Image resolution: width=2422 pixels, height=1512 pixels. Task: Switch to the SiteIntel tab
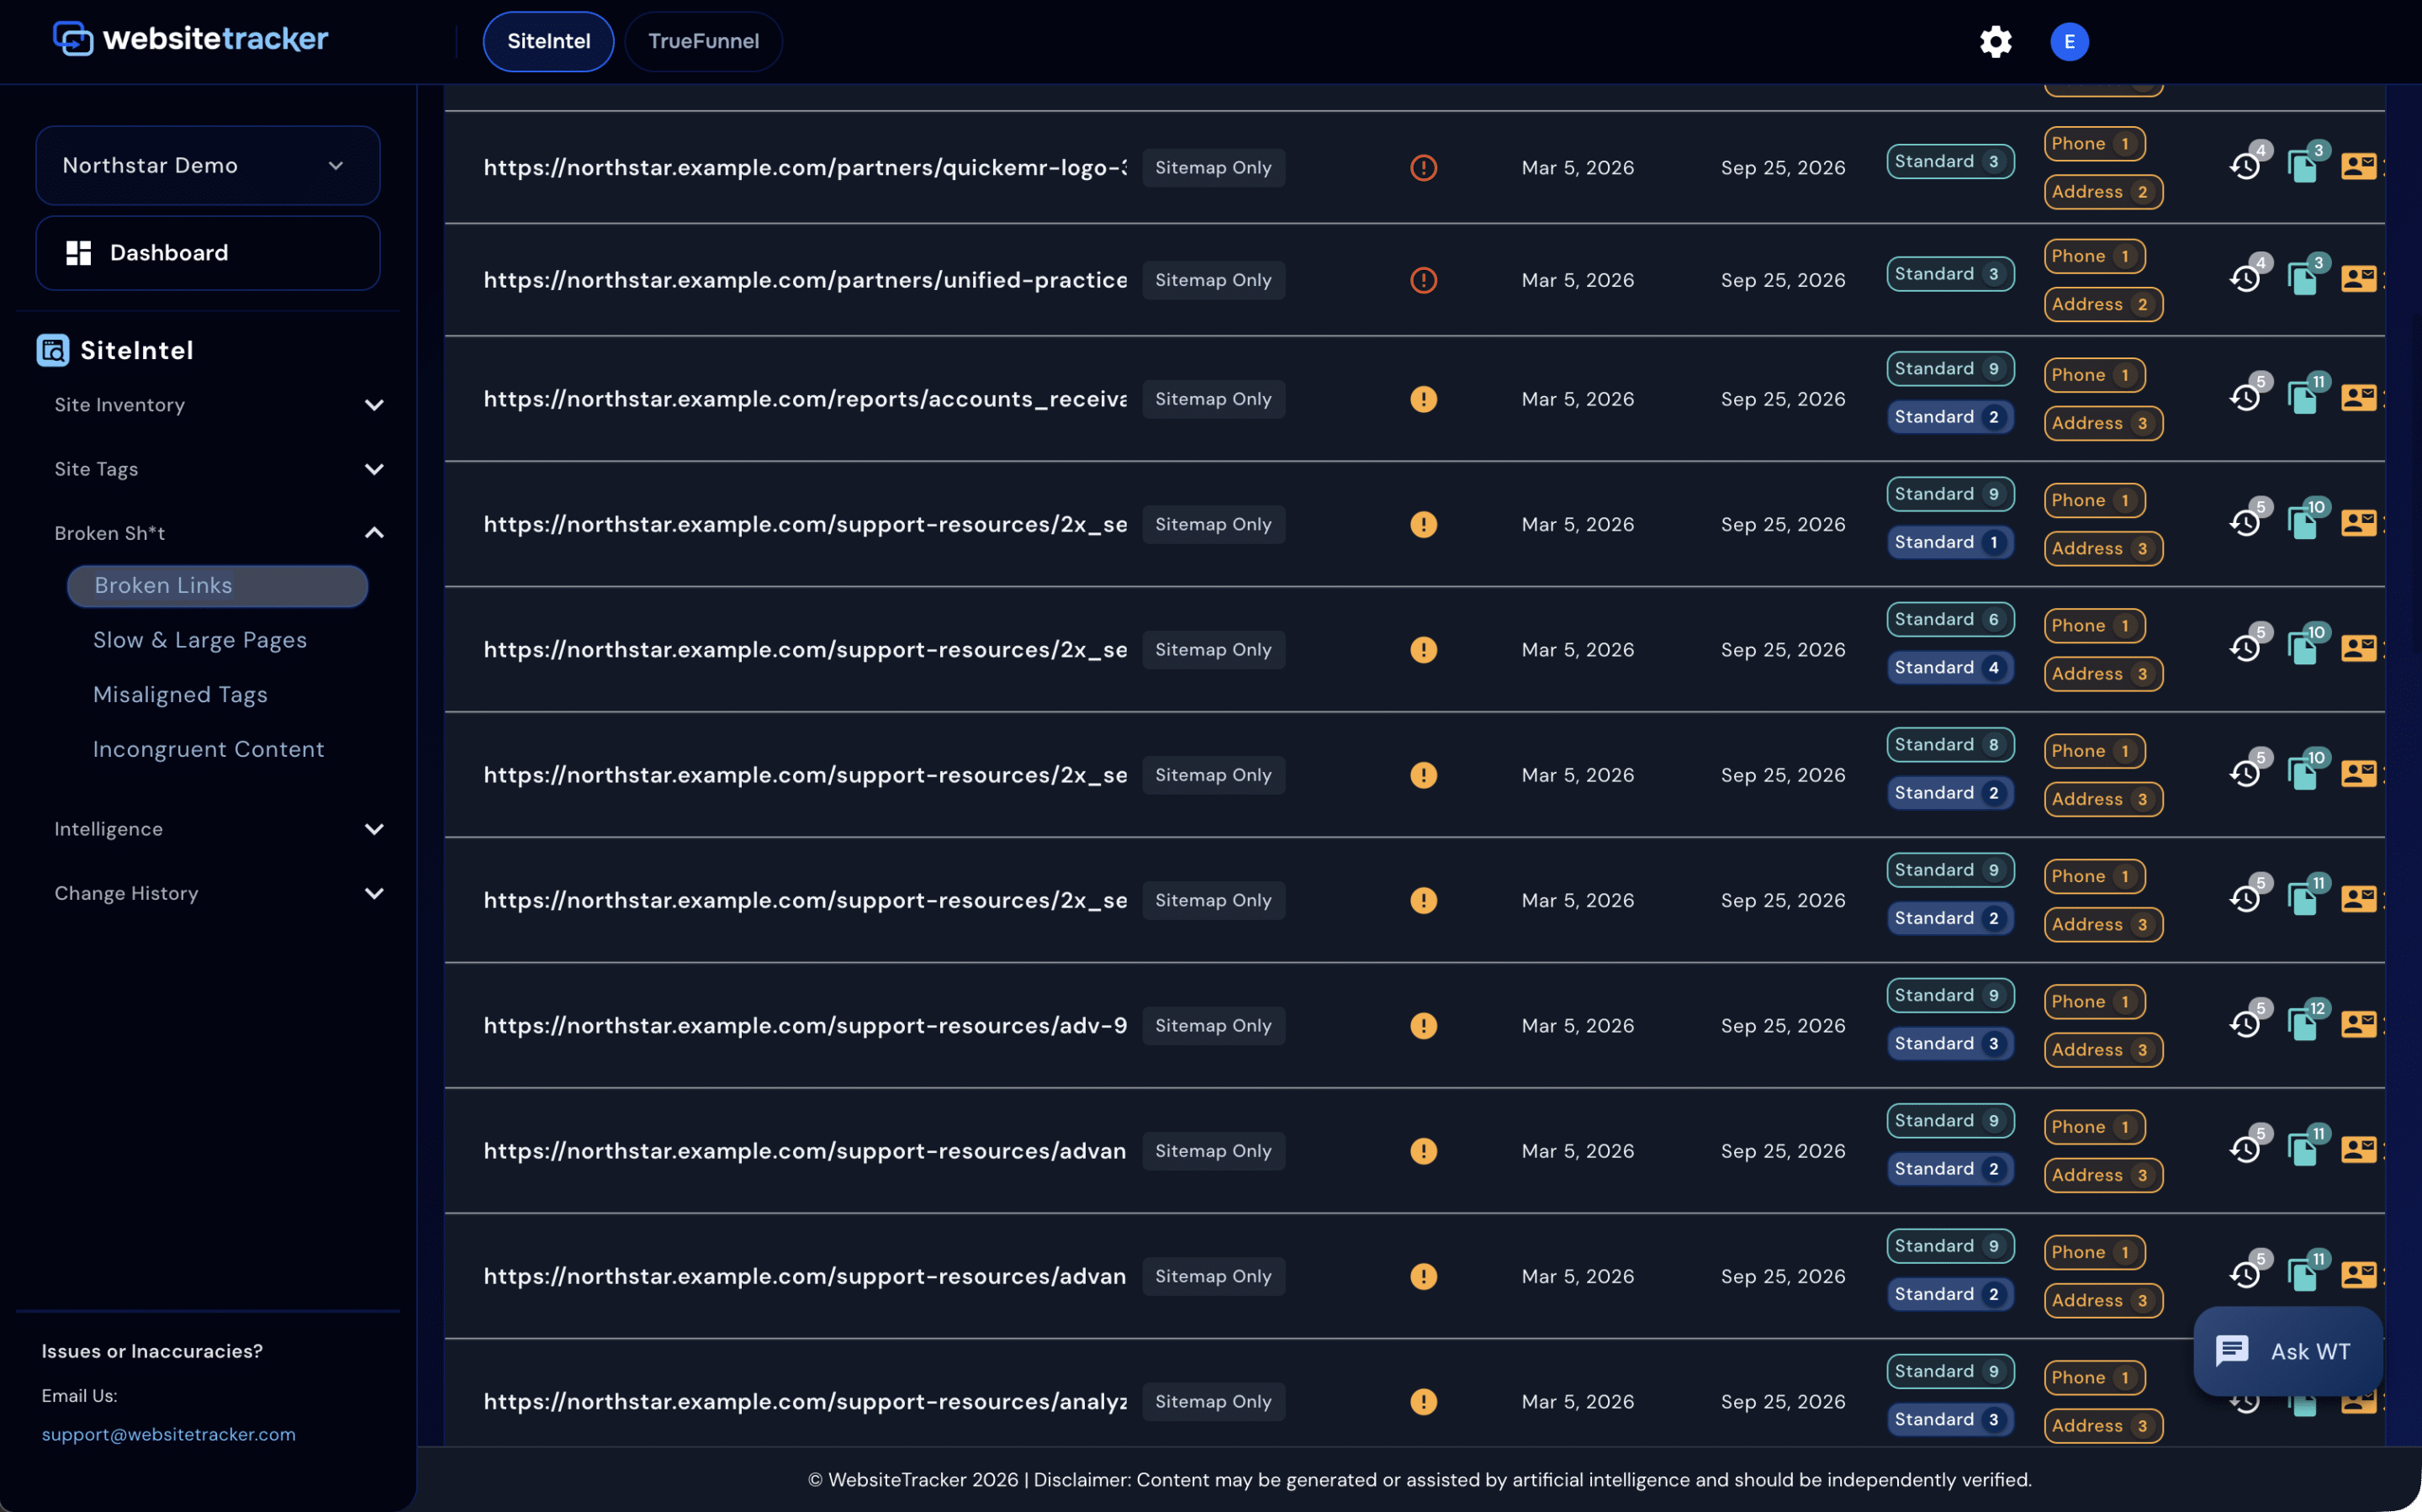click(548, 41)
